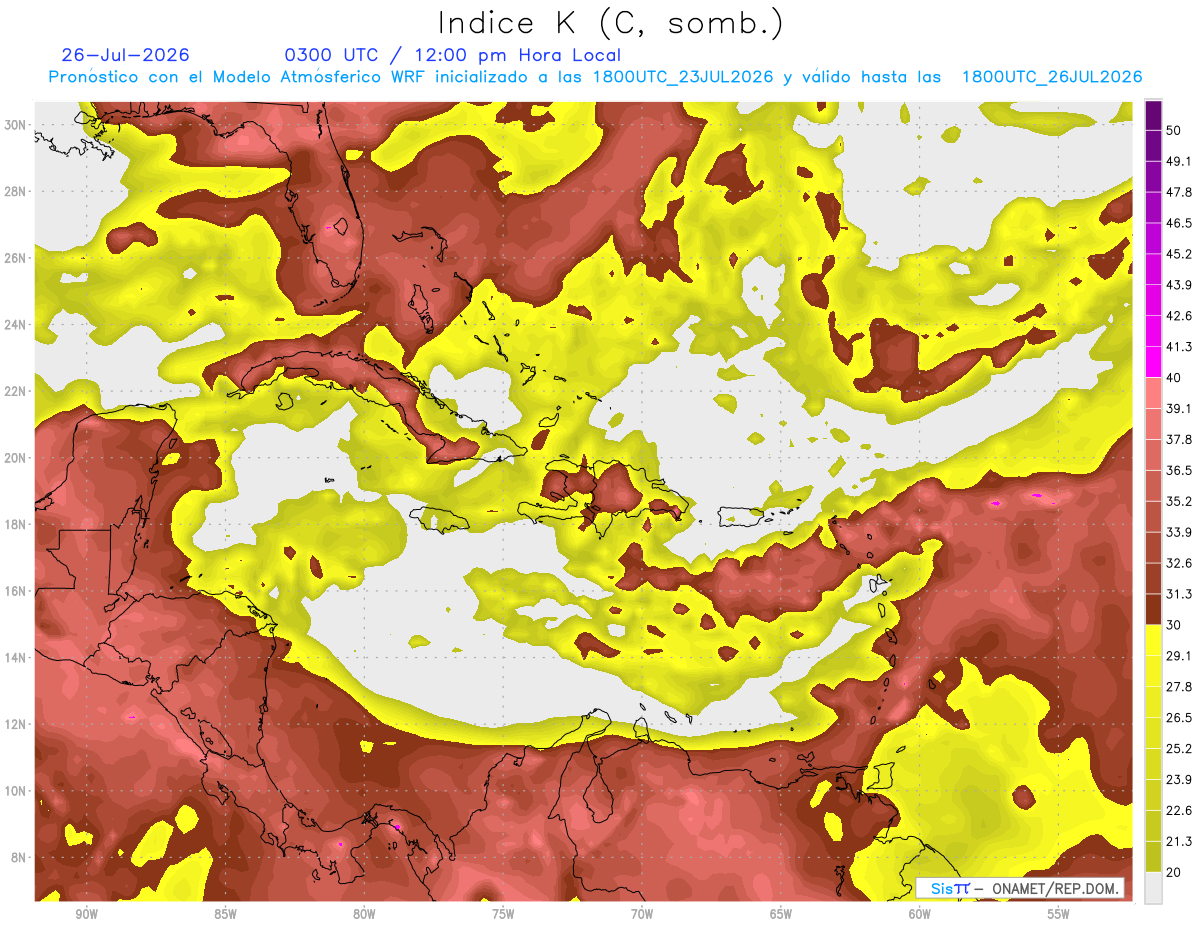This screenshot has width=1200, height=927.
Task: Click the 28N latitude axis label
Action: pyautogui.click(x=16, y=191)
